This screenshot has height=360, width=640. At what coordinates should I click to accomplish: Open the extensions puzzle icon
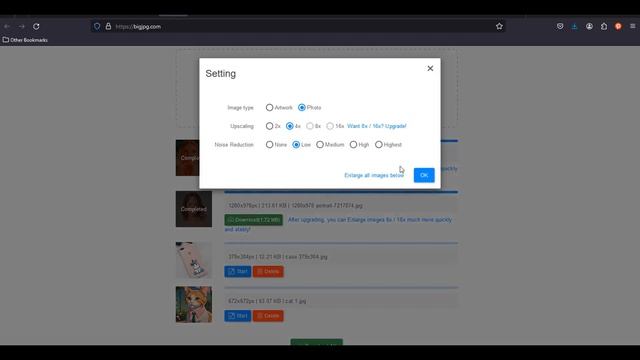(x=604, y=26)
